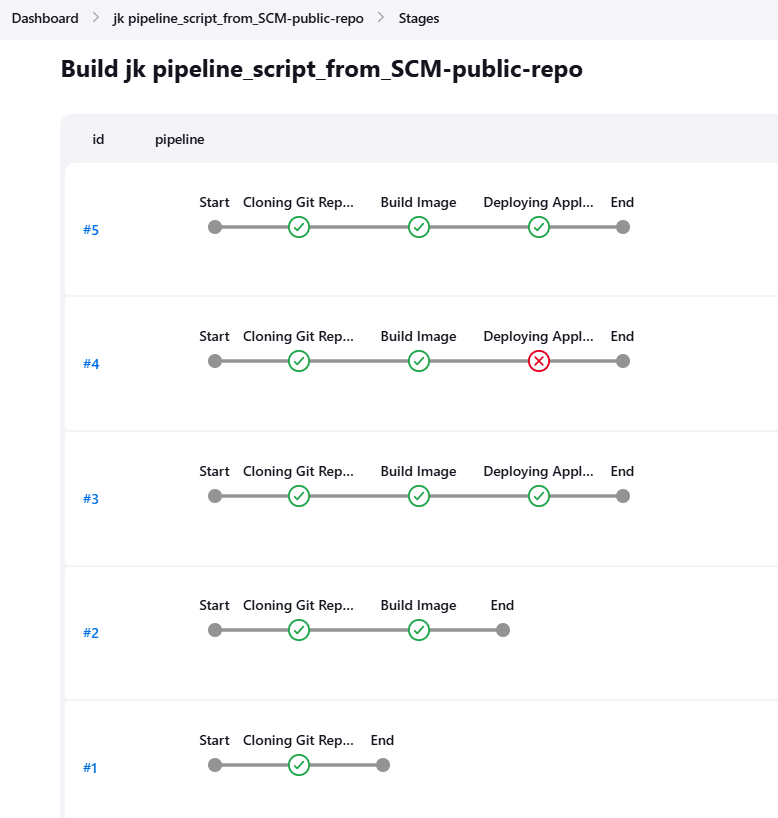Open build #4 details
The image size is (778, 818).
point(91,363)
